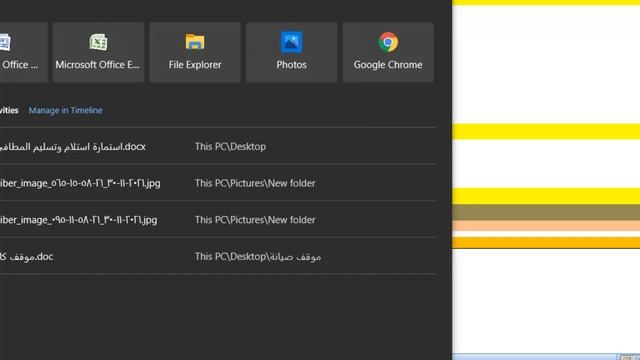Screen dimensions: 640x360
Task: Launch File Explorer folder icon
Action: coord(195,42)
